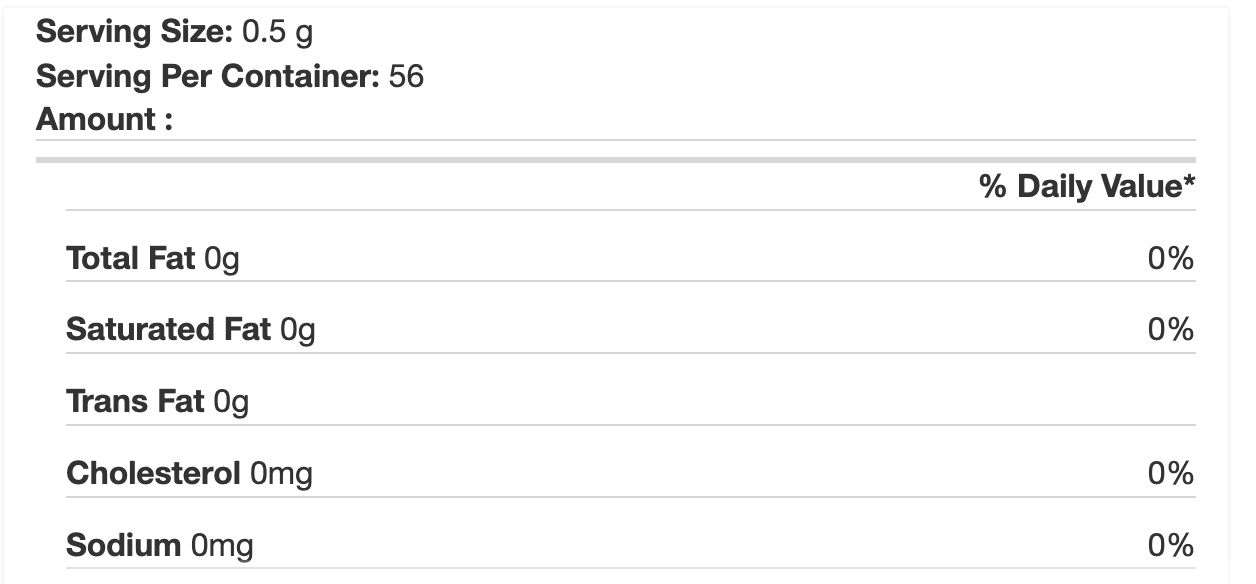Click the % Daily Value* column header
Image resolution: width=1256 pixels, height=584 pixels.
[1087, 186]
